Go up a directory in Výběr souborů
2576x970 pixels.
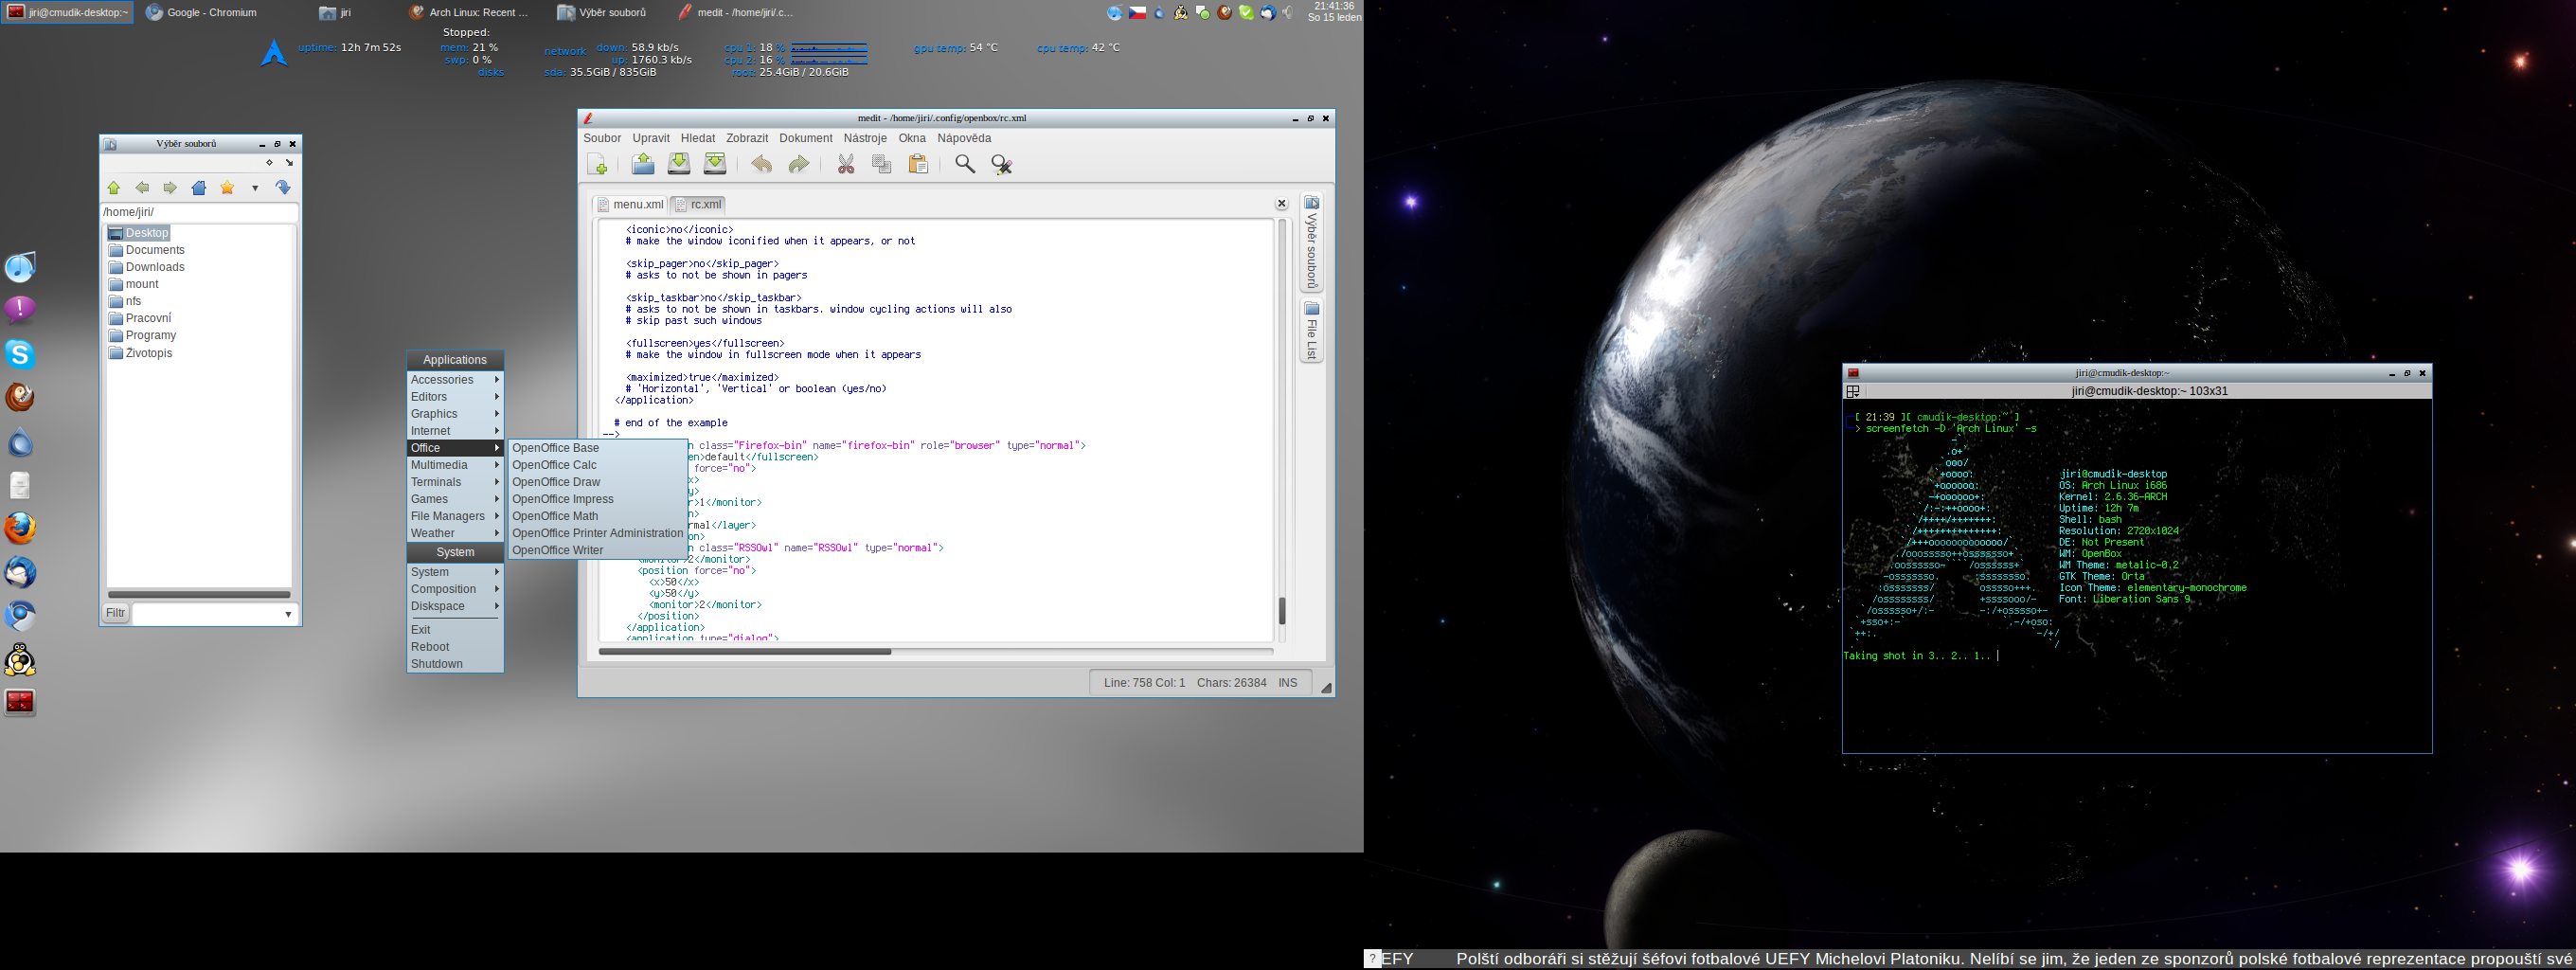[114, 188]
